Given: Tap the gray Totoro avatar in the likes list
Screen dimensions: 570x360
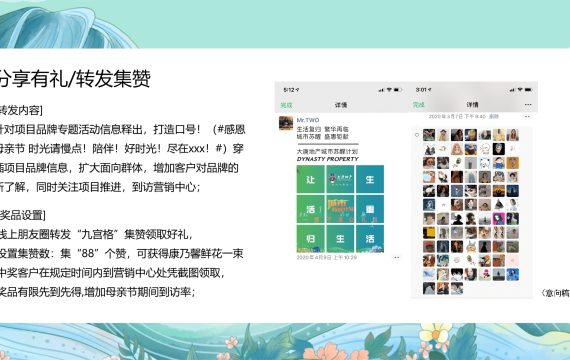Looking at the screenshot, I should pyautogui.click(x=471, y=247).
